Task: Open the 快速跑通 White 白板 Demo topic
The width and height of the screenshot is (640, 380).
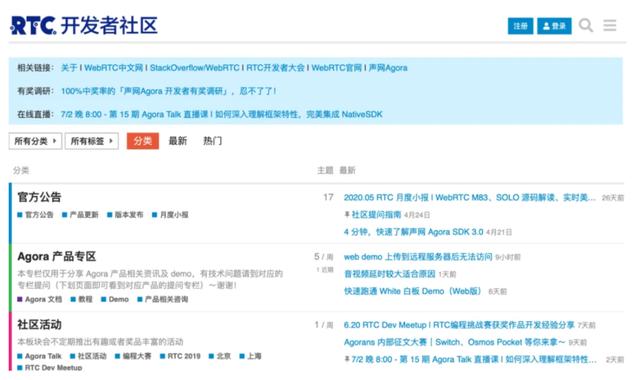Action: 414,291
